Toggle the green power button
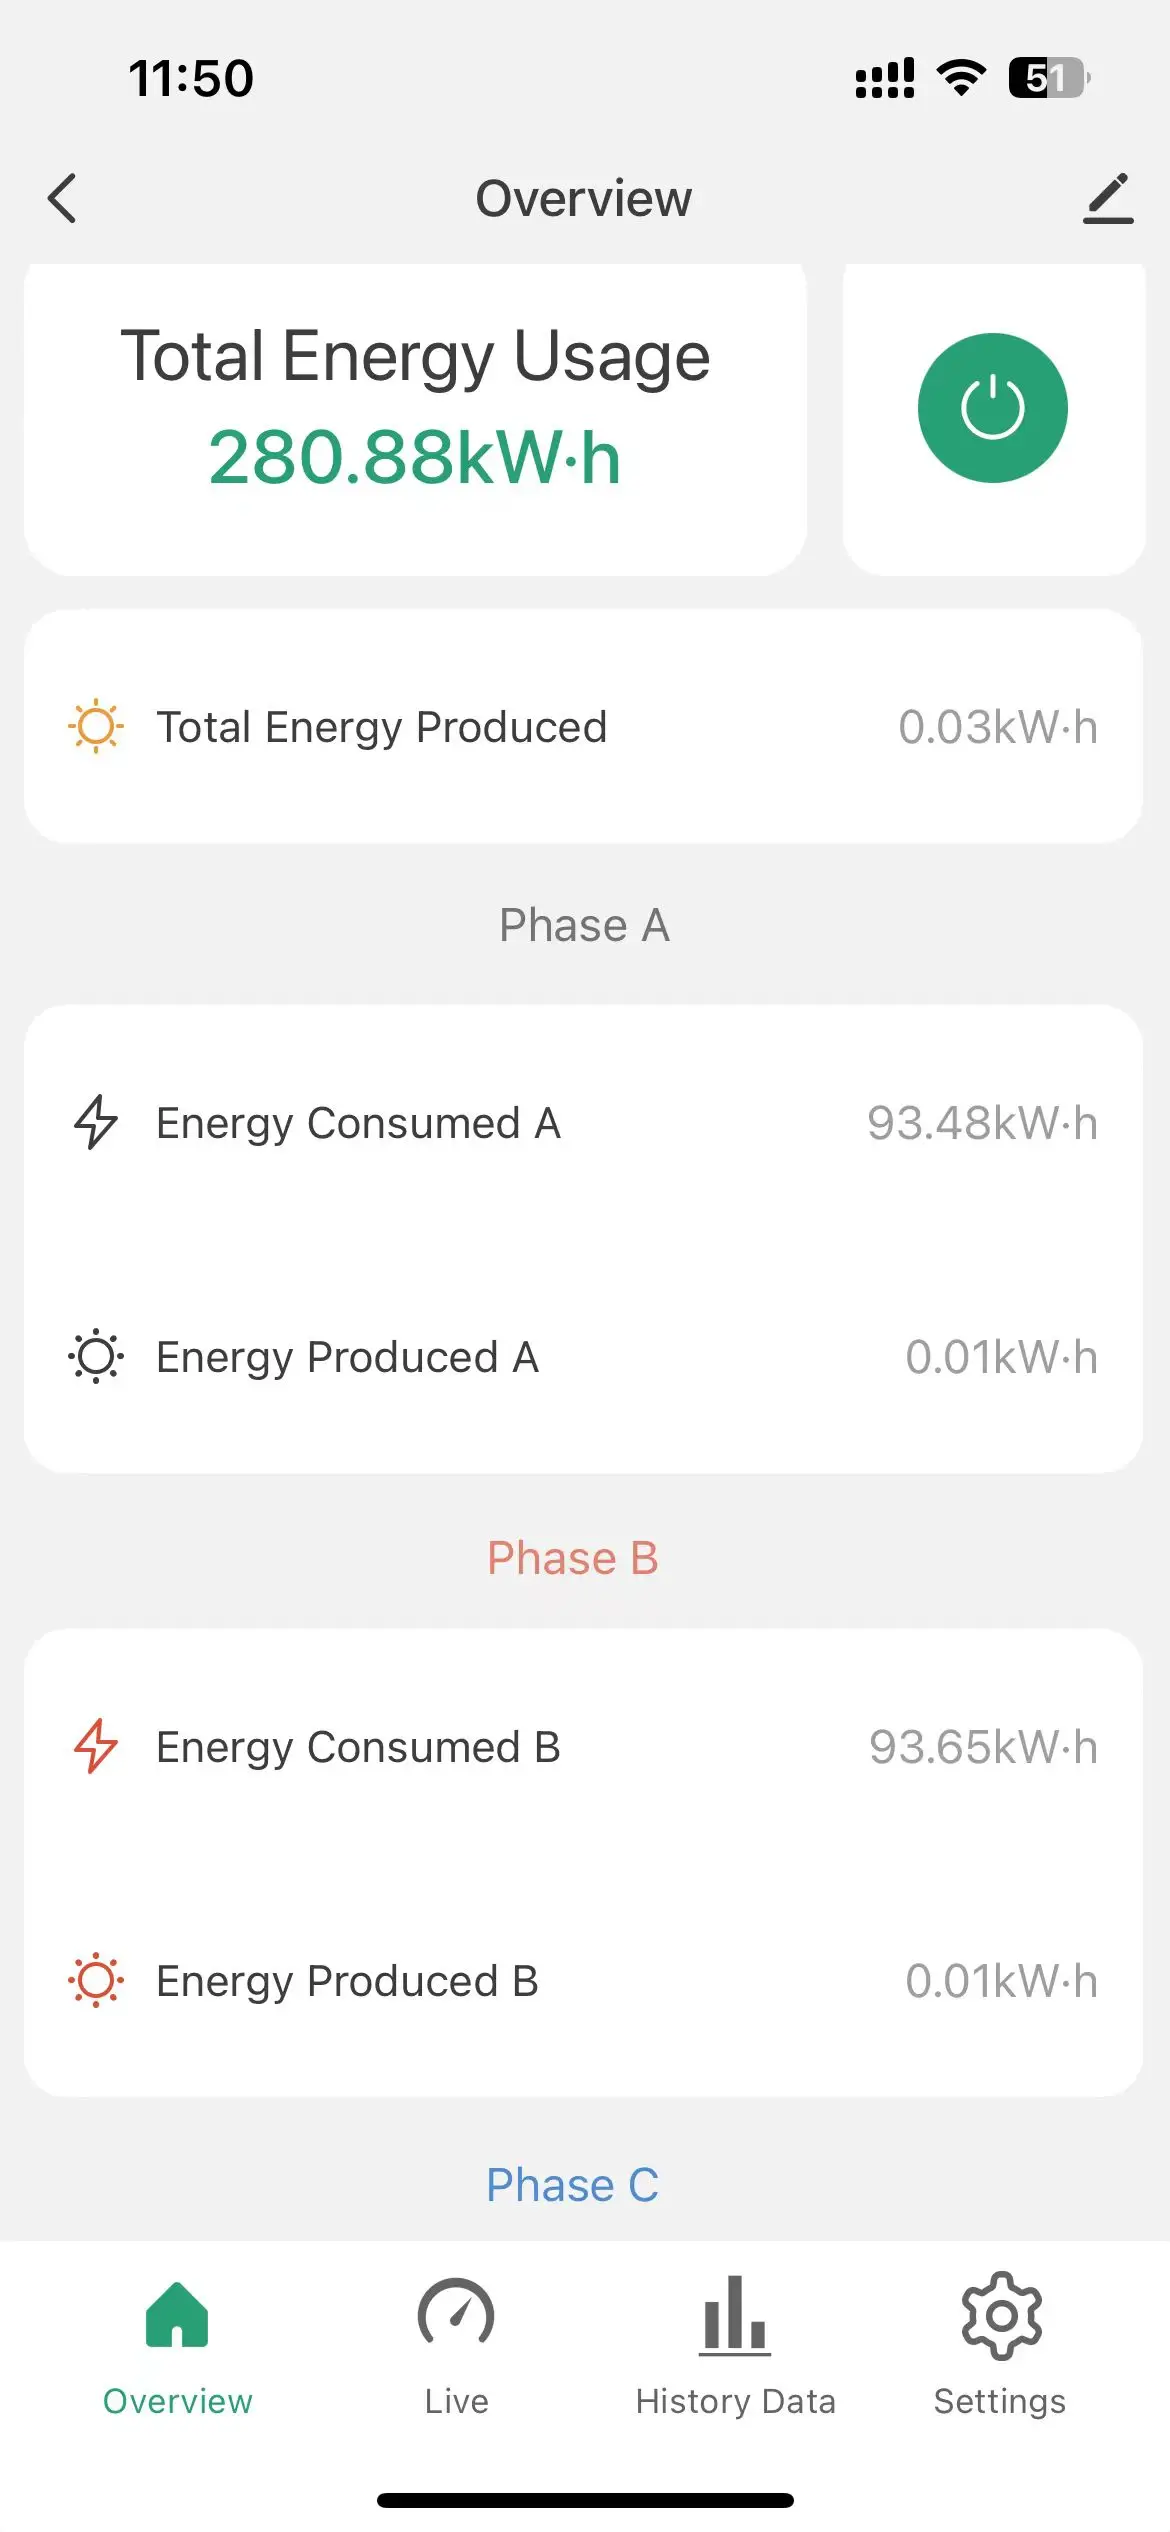Image resolution: width=1170 pixels, height=2532 pixels. [992, 408]
